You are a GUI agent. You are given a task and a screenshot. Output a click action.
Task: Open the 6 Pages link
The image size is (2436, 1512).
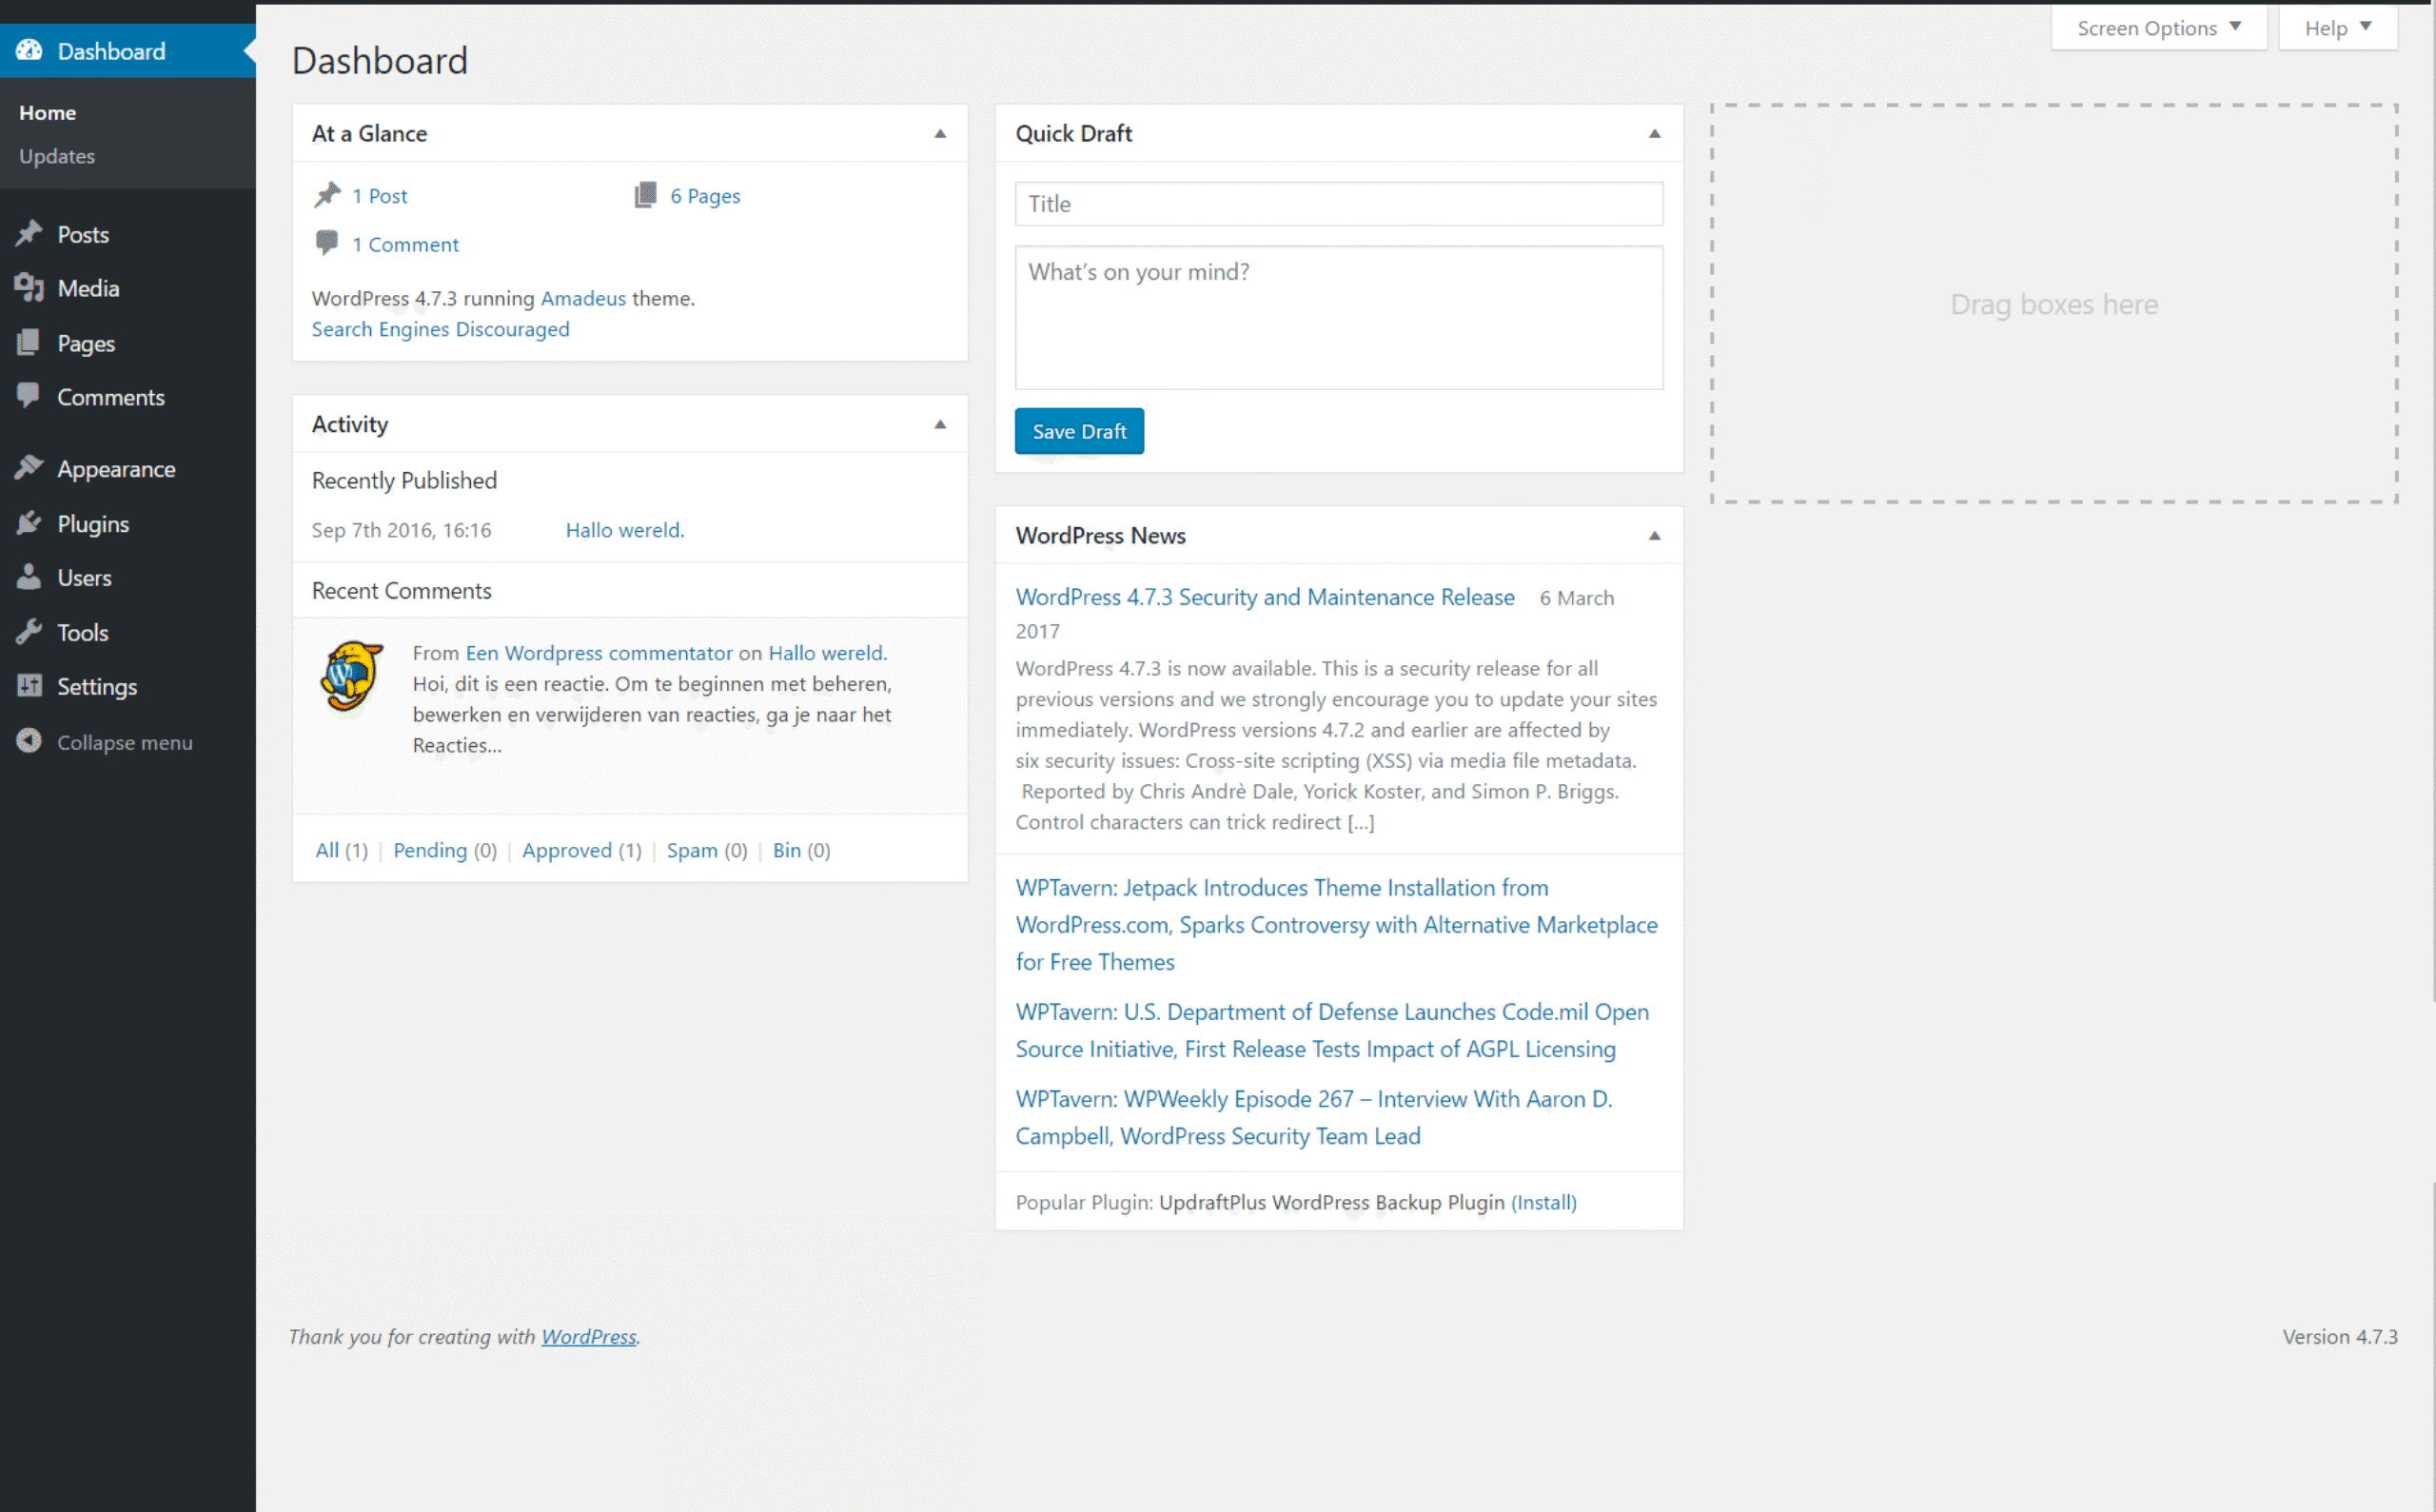coord(705,196)
